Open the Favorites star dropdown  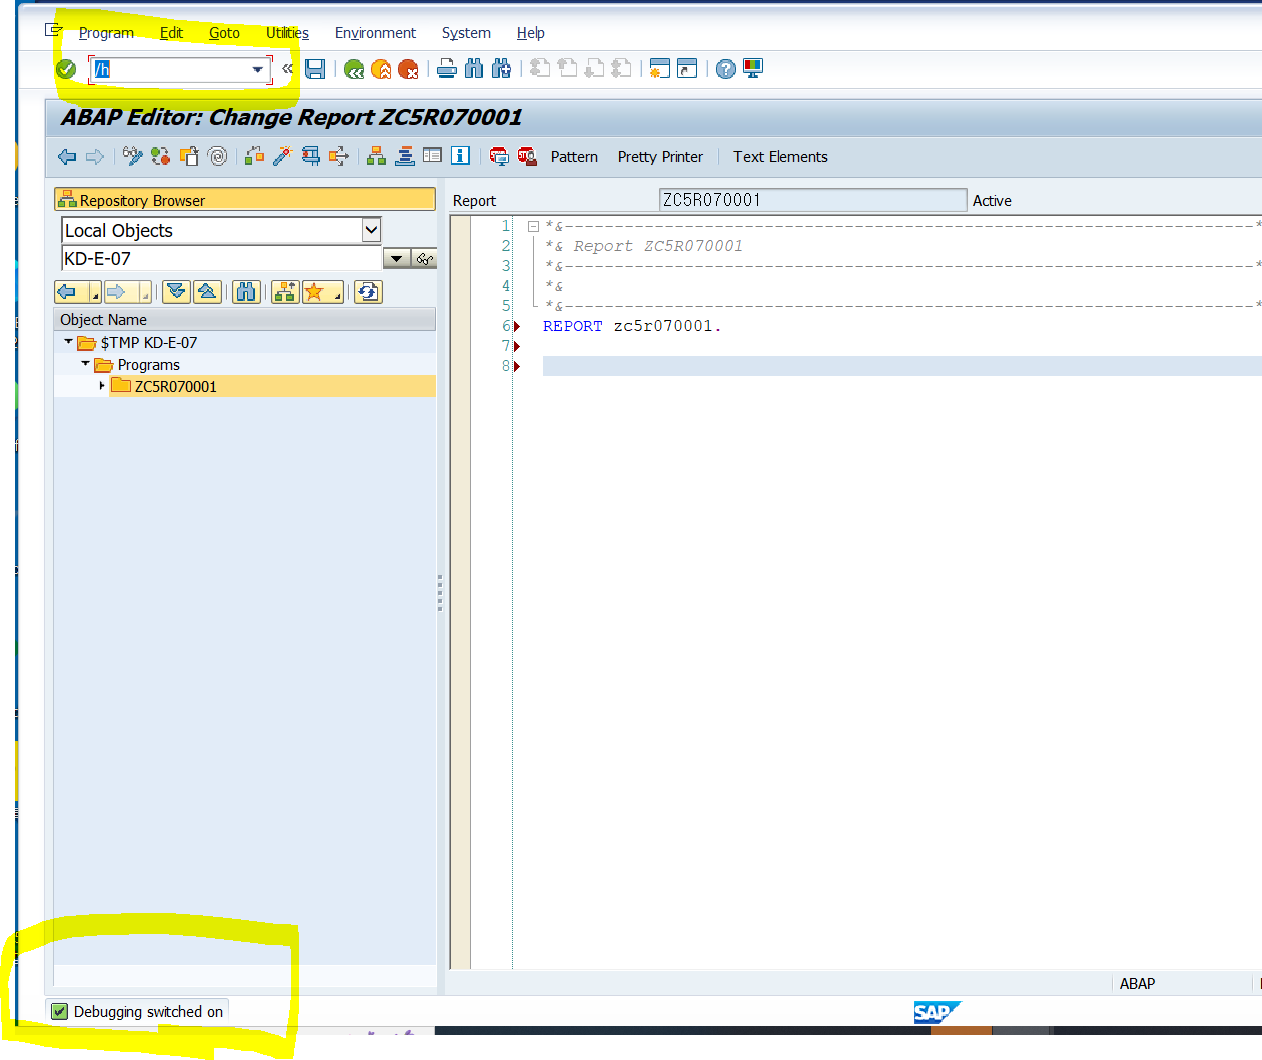[322, 292]
